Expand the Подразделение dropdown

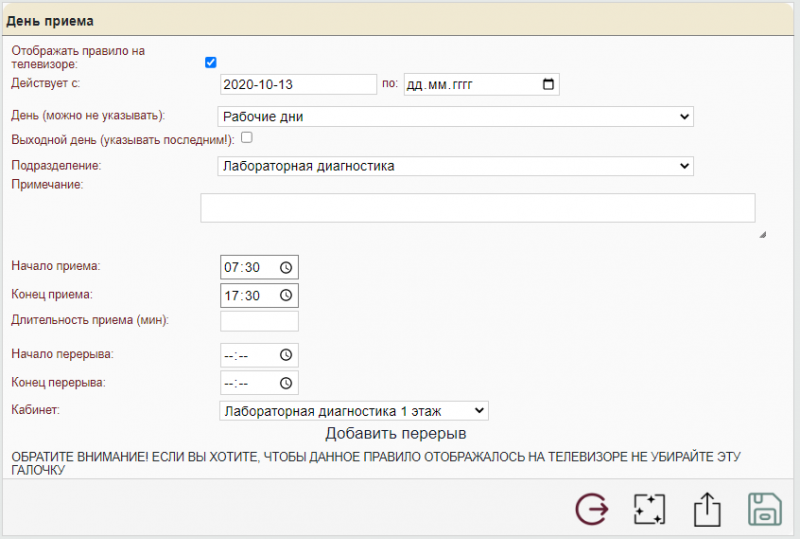(455, 166)
